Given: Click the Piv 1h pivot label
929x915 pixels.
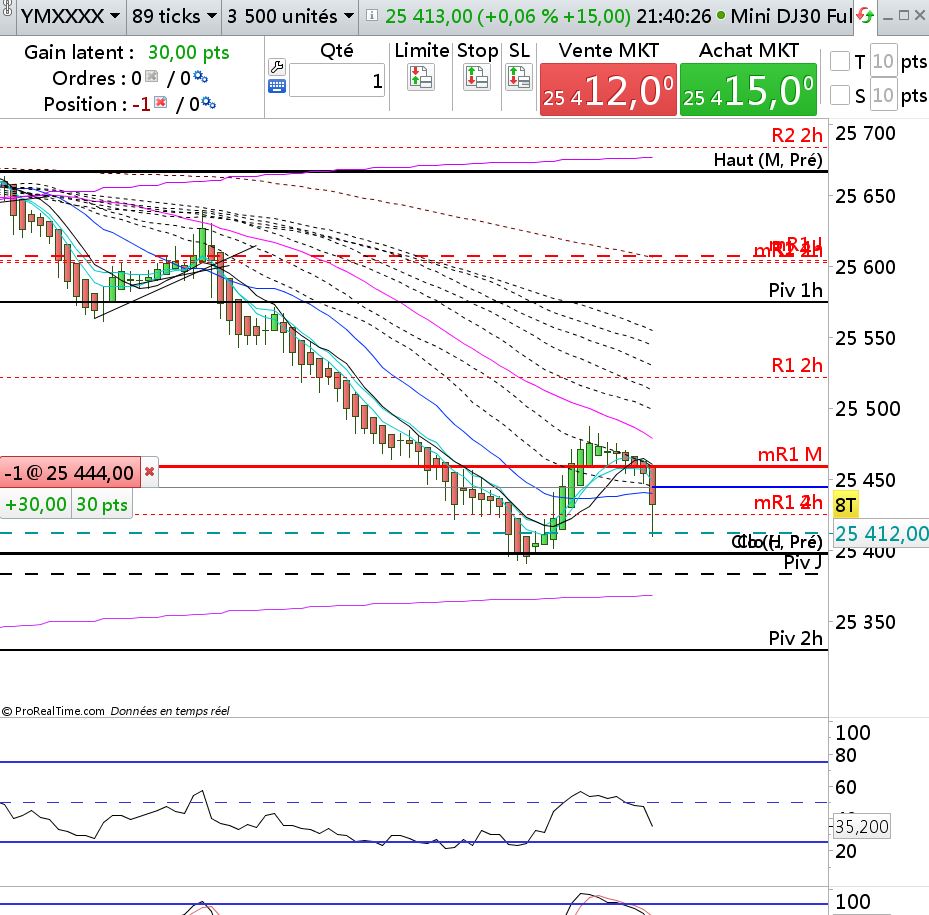Looking at the screenshot, I should (x=795, y=290).
